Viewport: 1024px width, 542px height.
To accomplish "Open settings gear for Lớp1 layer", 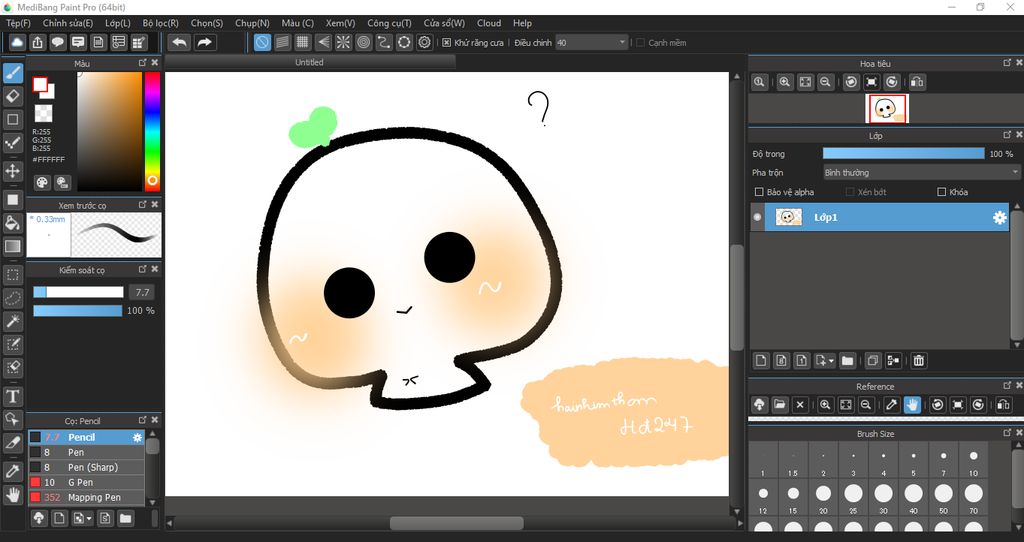I will click(999, 217).
